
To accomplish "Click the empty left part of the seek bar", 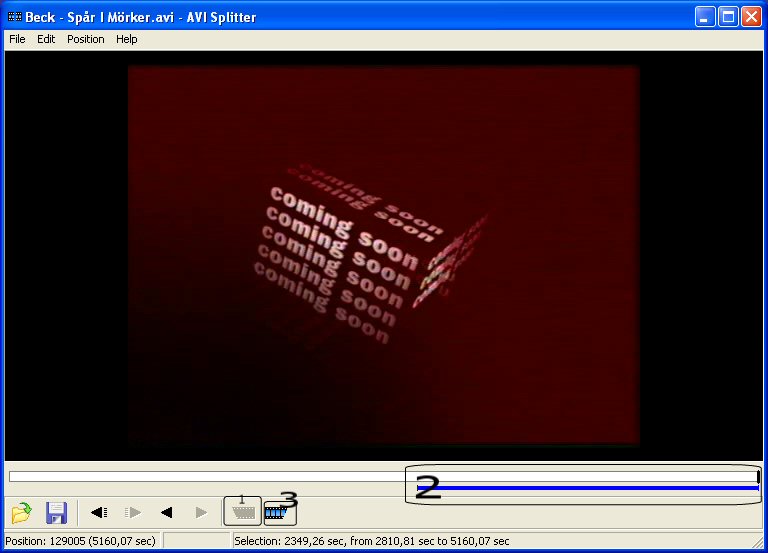I will (200, 477).
